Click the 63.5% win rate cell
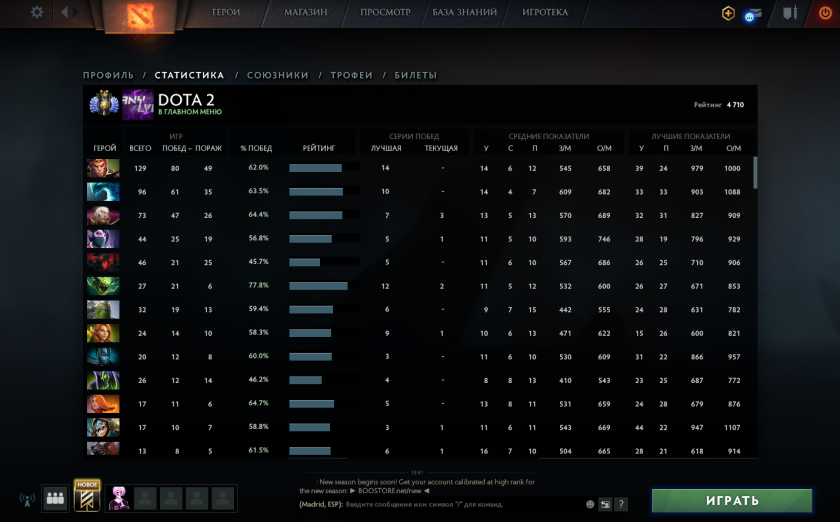 pyautogui.click(x=258, y=191)
